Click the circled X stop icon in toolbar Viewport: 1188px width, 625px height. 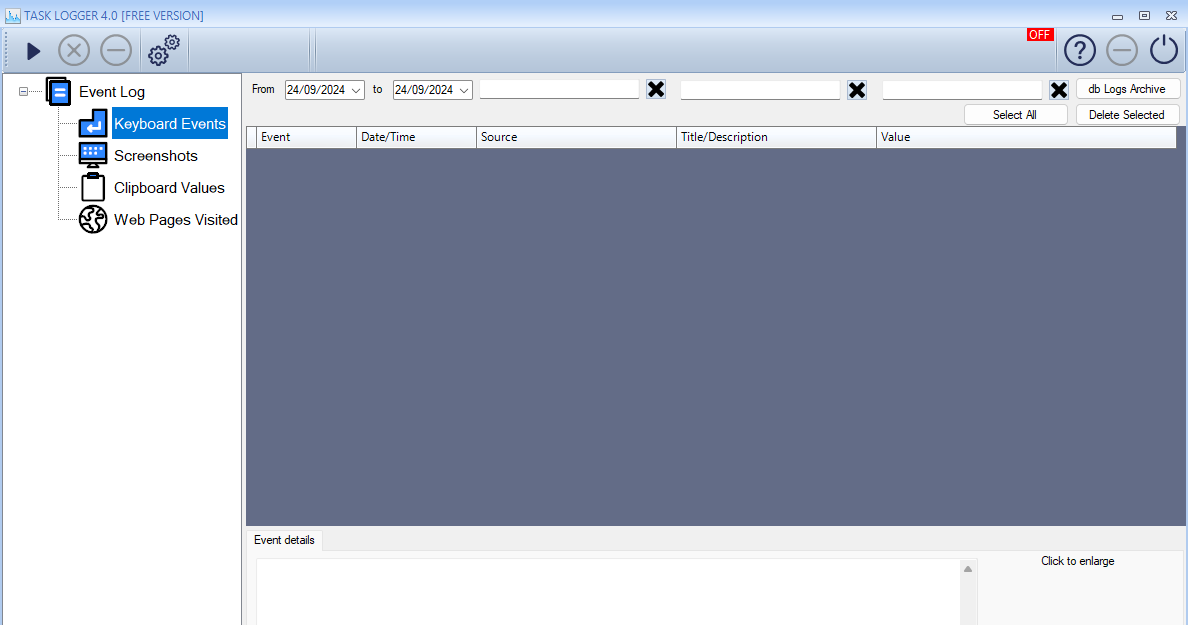73,52
